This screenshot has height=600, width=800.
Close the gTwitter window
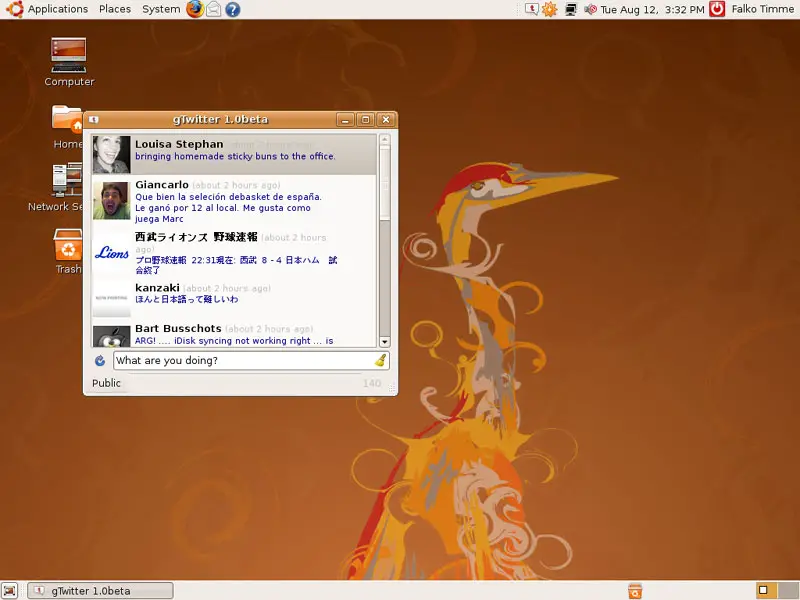tap(386, 120)
